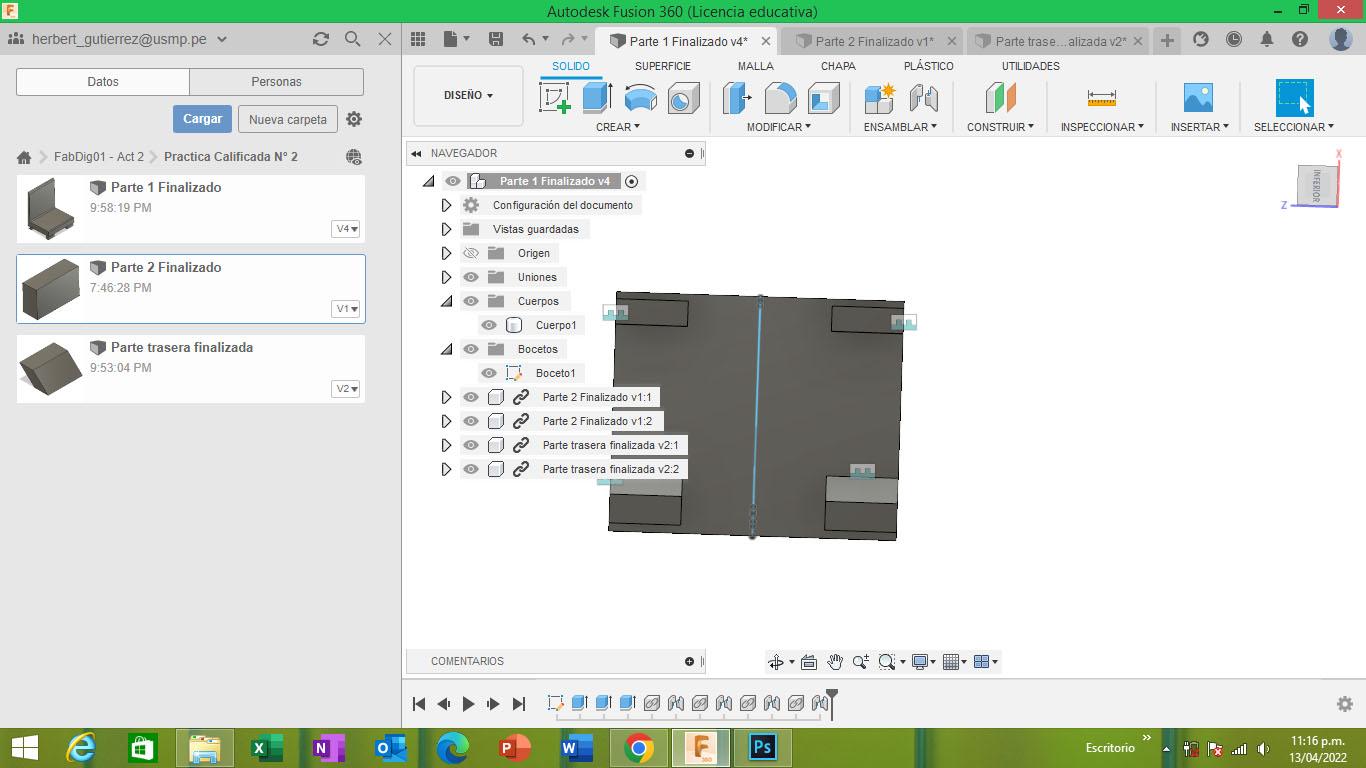The width and height of the screenshot is (1366, 768).
Task: Toggle visibility of Cuerpo1
Action: 489,325
